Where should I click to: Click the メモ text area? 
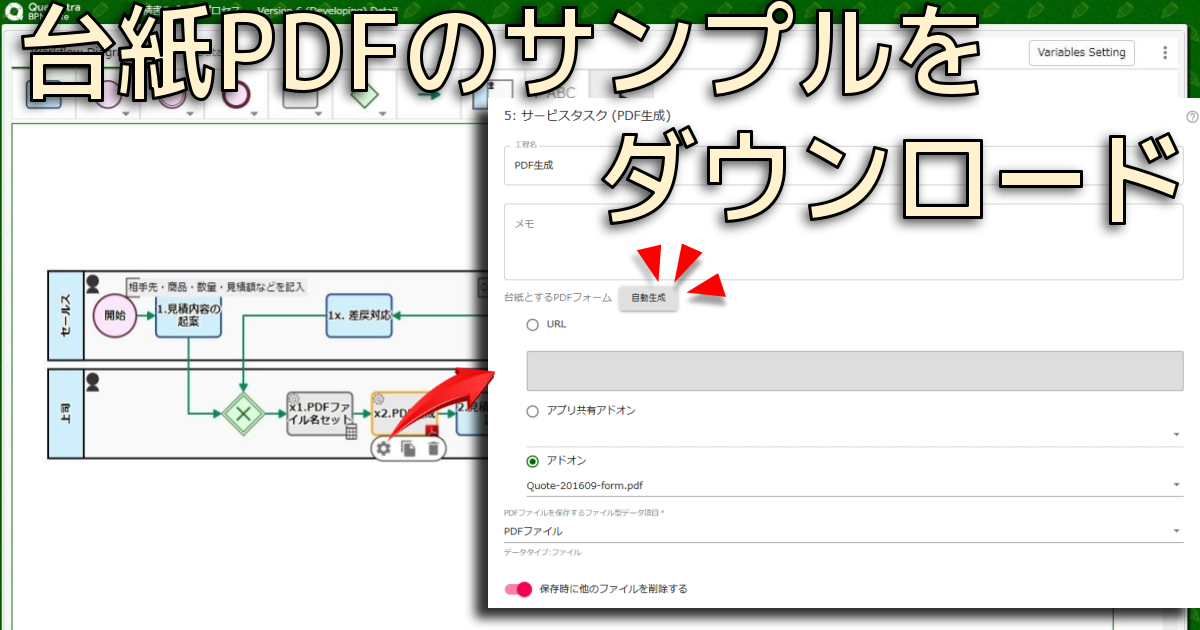pos(844,242)
